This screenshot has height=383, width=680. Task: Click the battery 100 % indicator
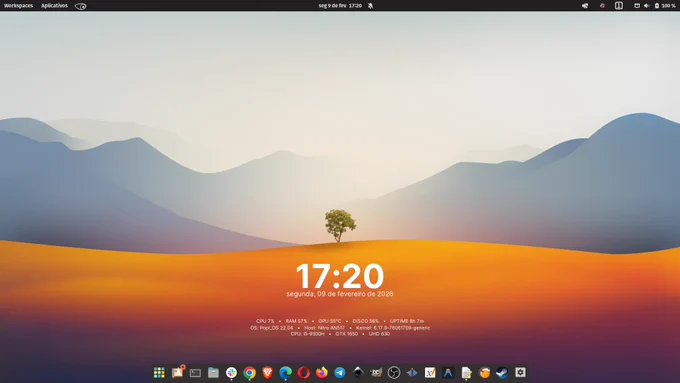pos(665,6)
